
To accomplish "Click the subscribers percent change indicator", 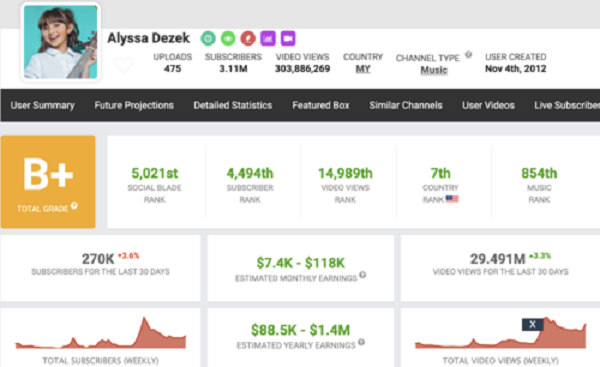I will (x=128, y=256).
